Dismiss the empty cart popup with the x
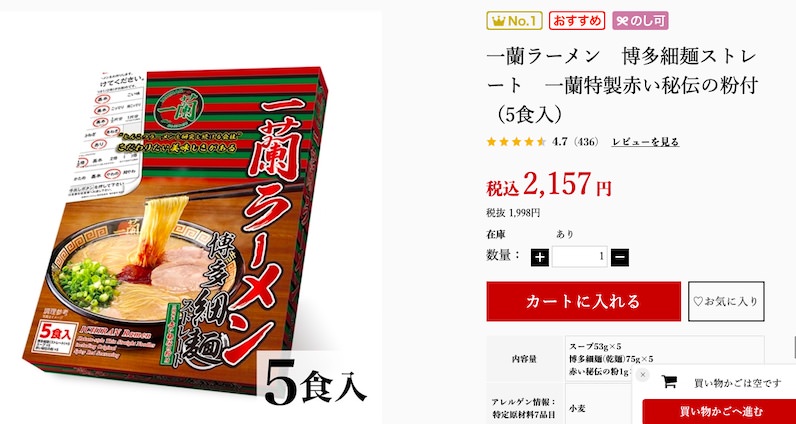The image size is (796, 424). click(x=642, y=375)
